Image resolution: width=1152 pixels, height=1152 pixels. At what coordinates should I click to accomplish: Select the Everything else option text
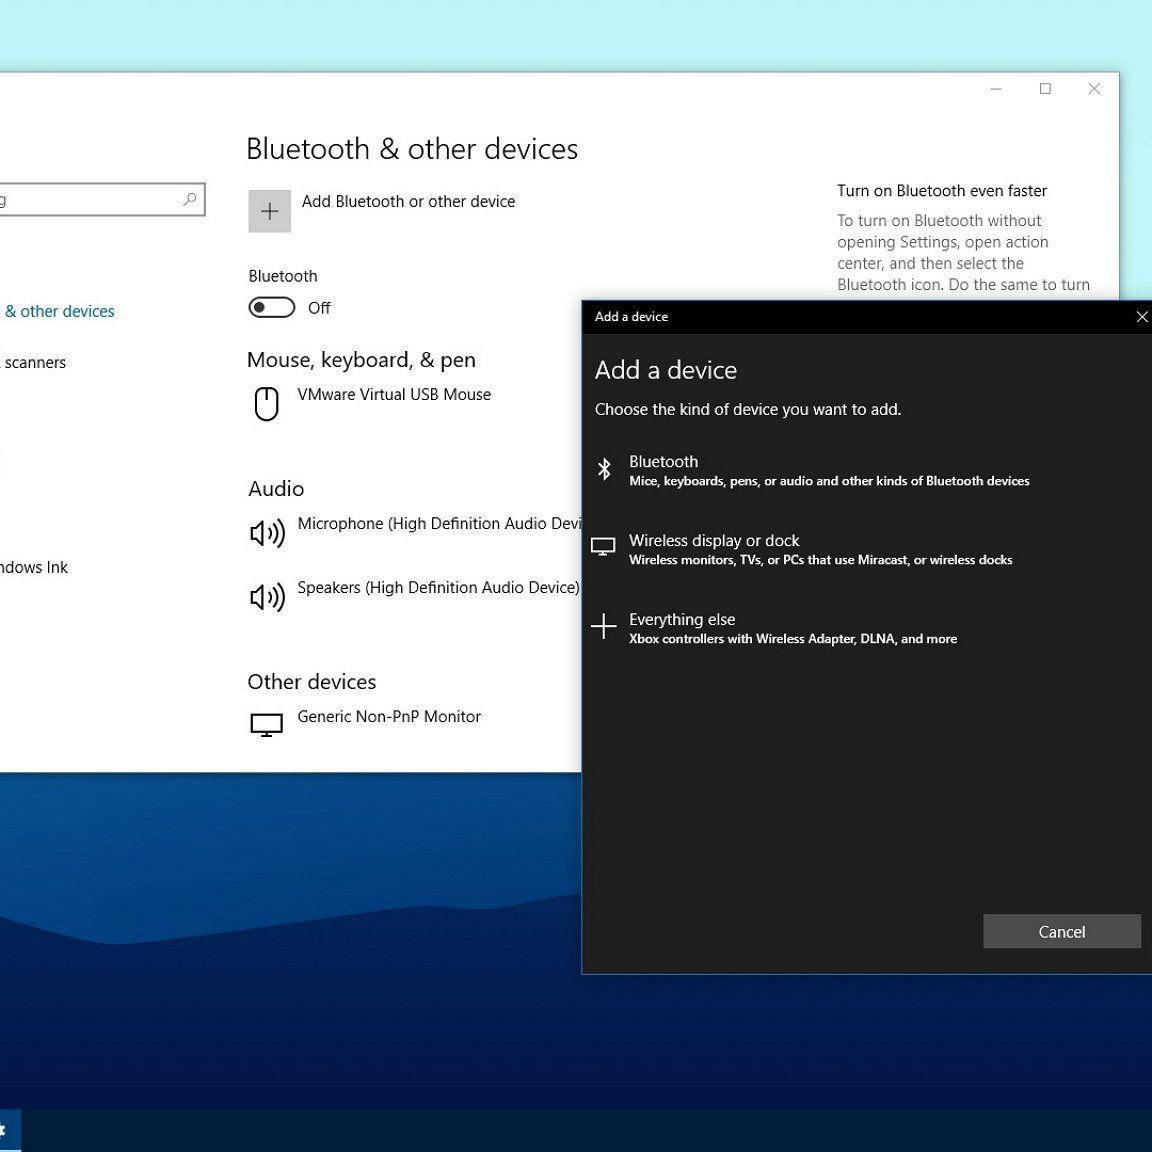click(682, 620)
